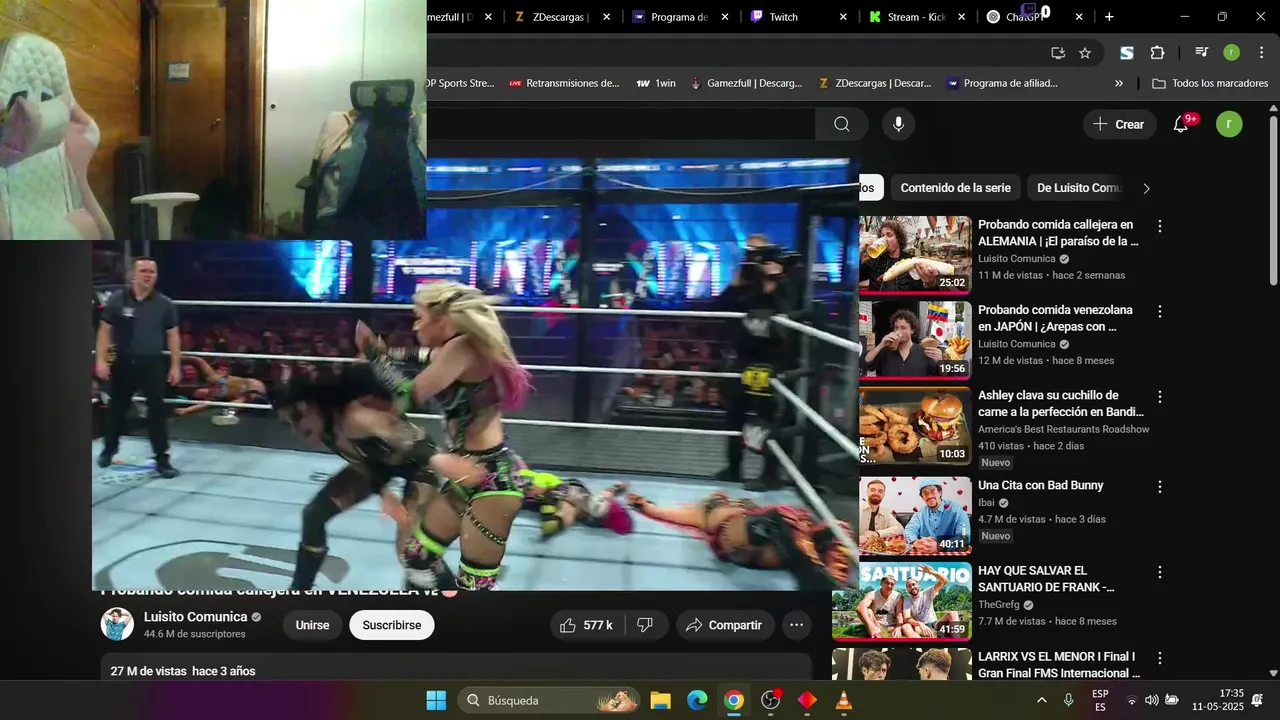Open the Google Chrome taskbar icon

(x=734, y=700)
